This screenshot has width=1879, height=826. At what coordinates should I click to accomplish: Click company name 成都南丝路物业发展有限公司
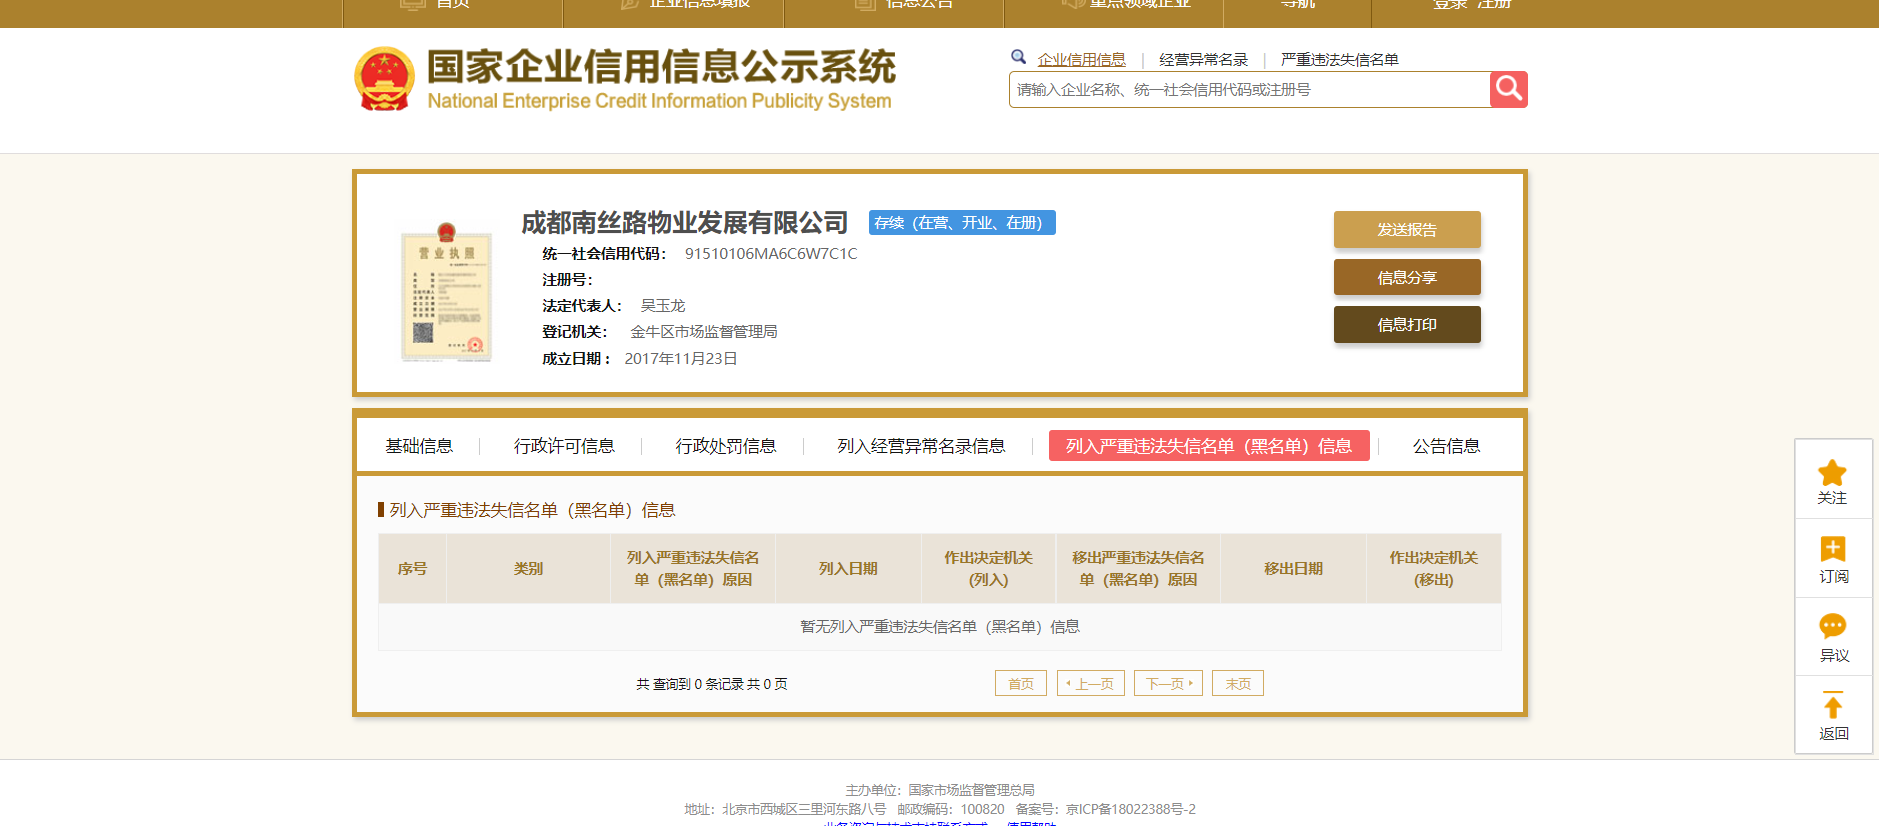685,222
